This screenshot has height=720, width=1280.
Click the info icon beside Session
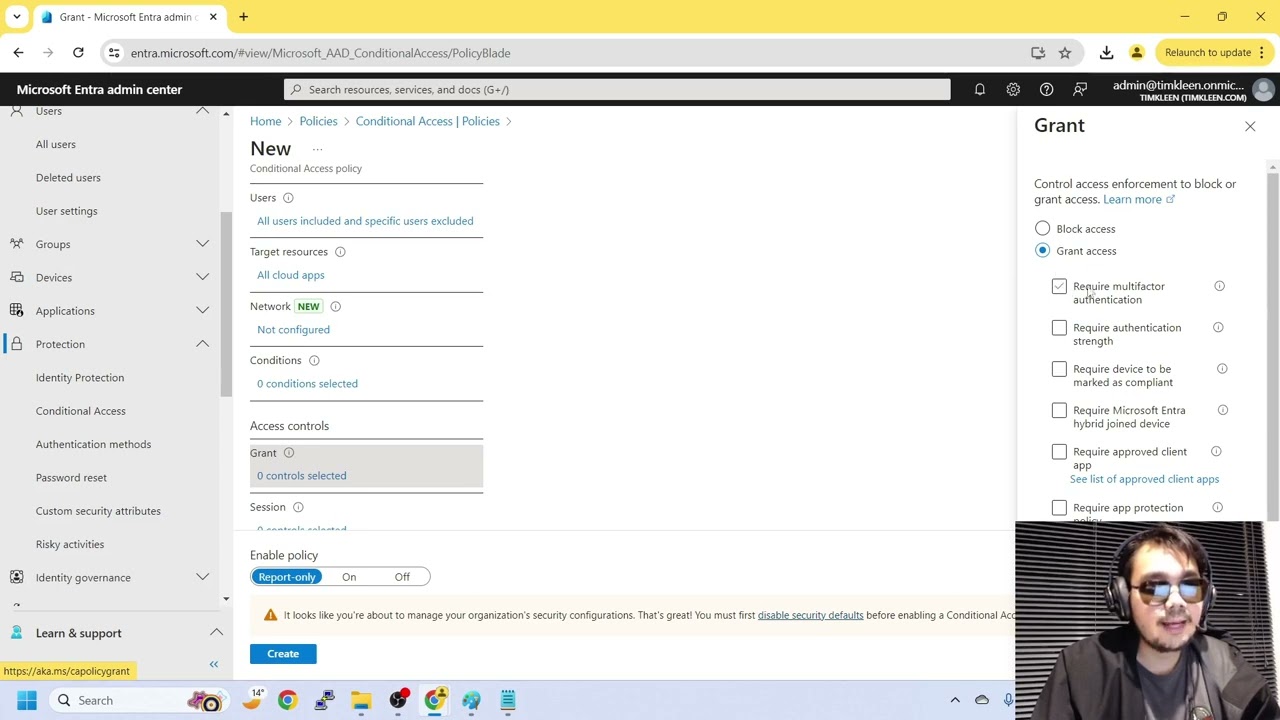tap(298, 507)
